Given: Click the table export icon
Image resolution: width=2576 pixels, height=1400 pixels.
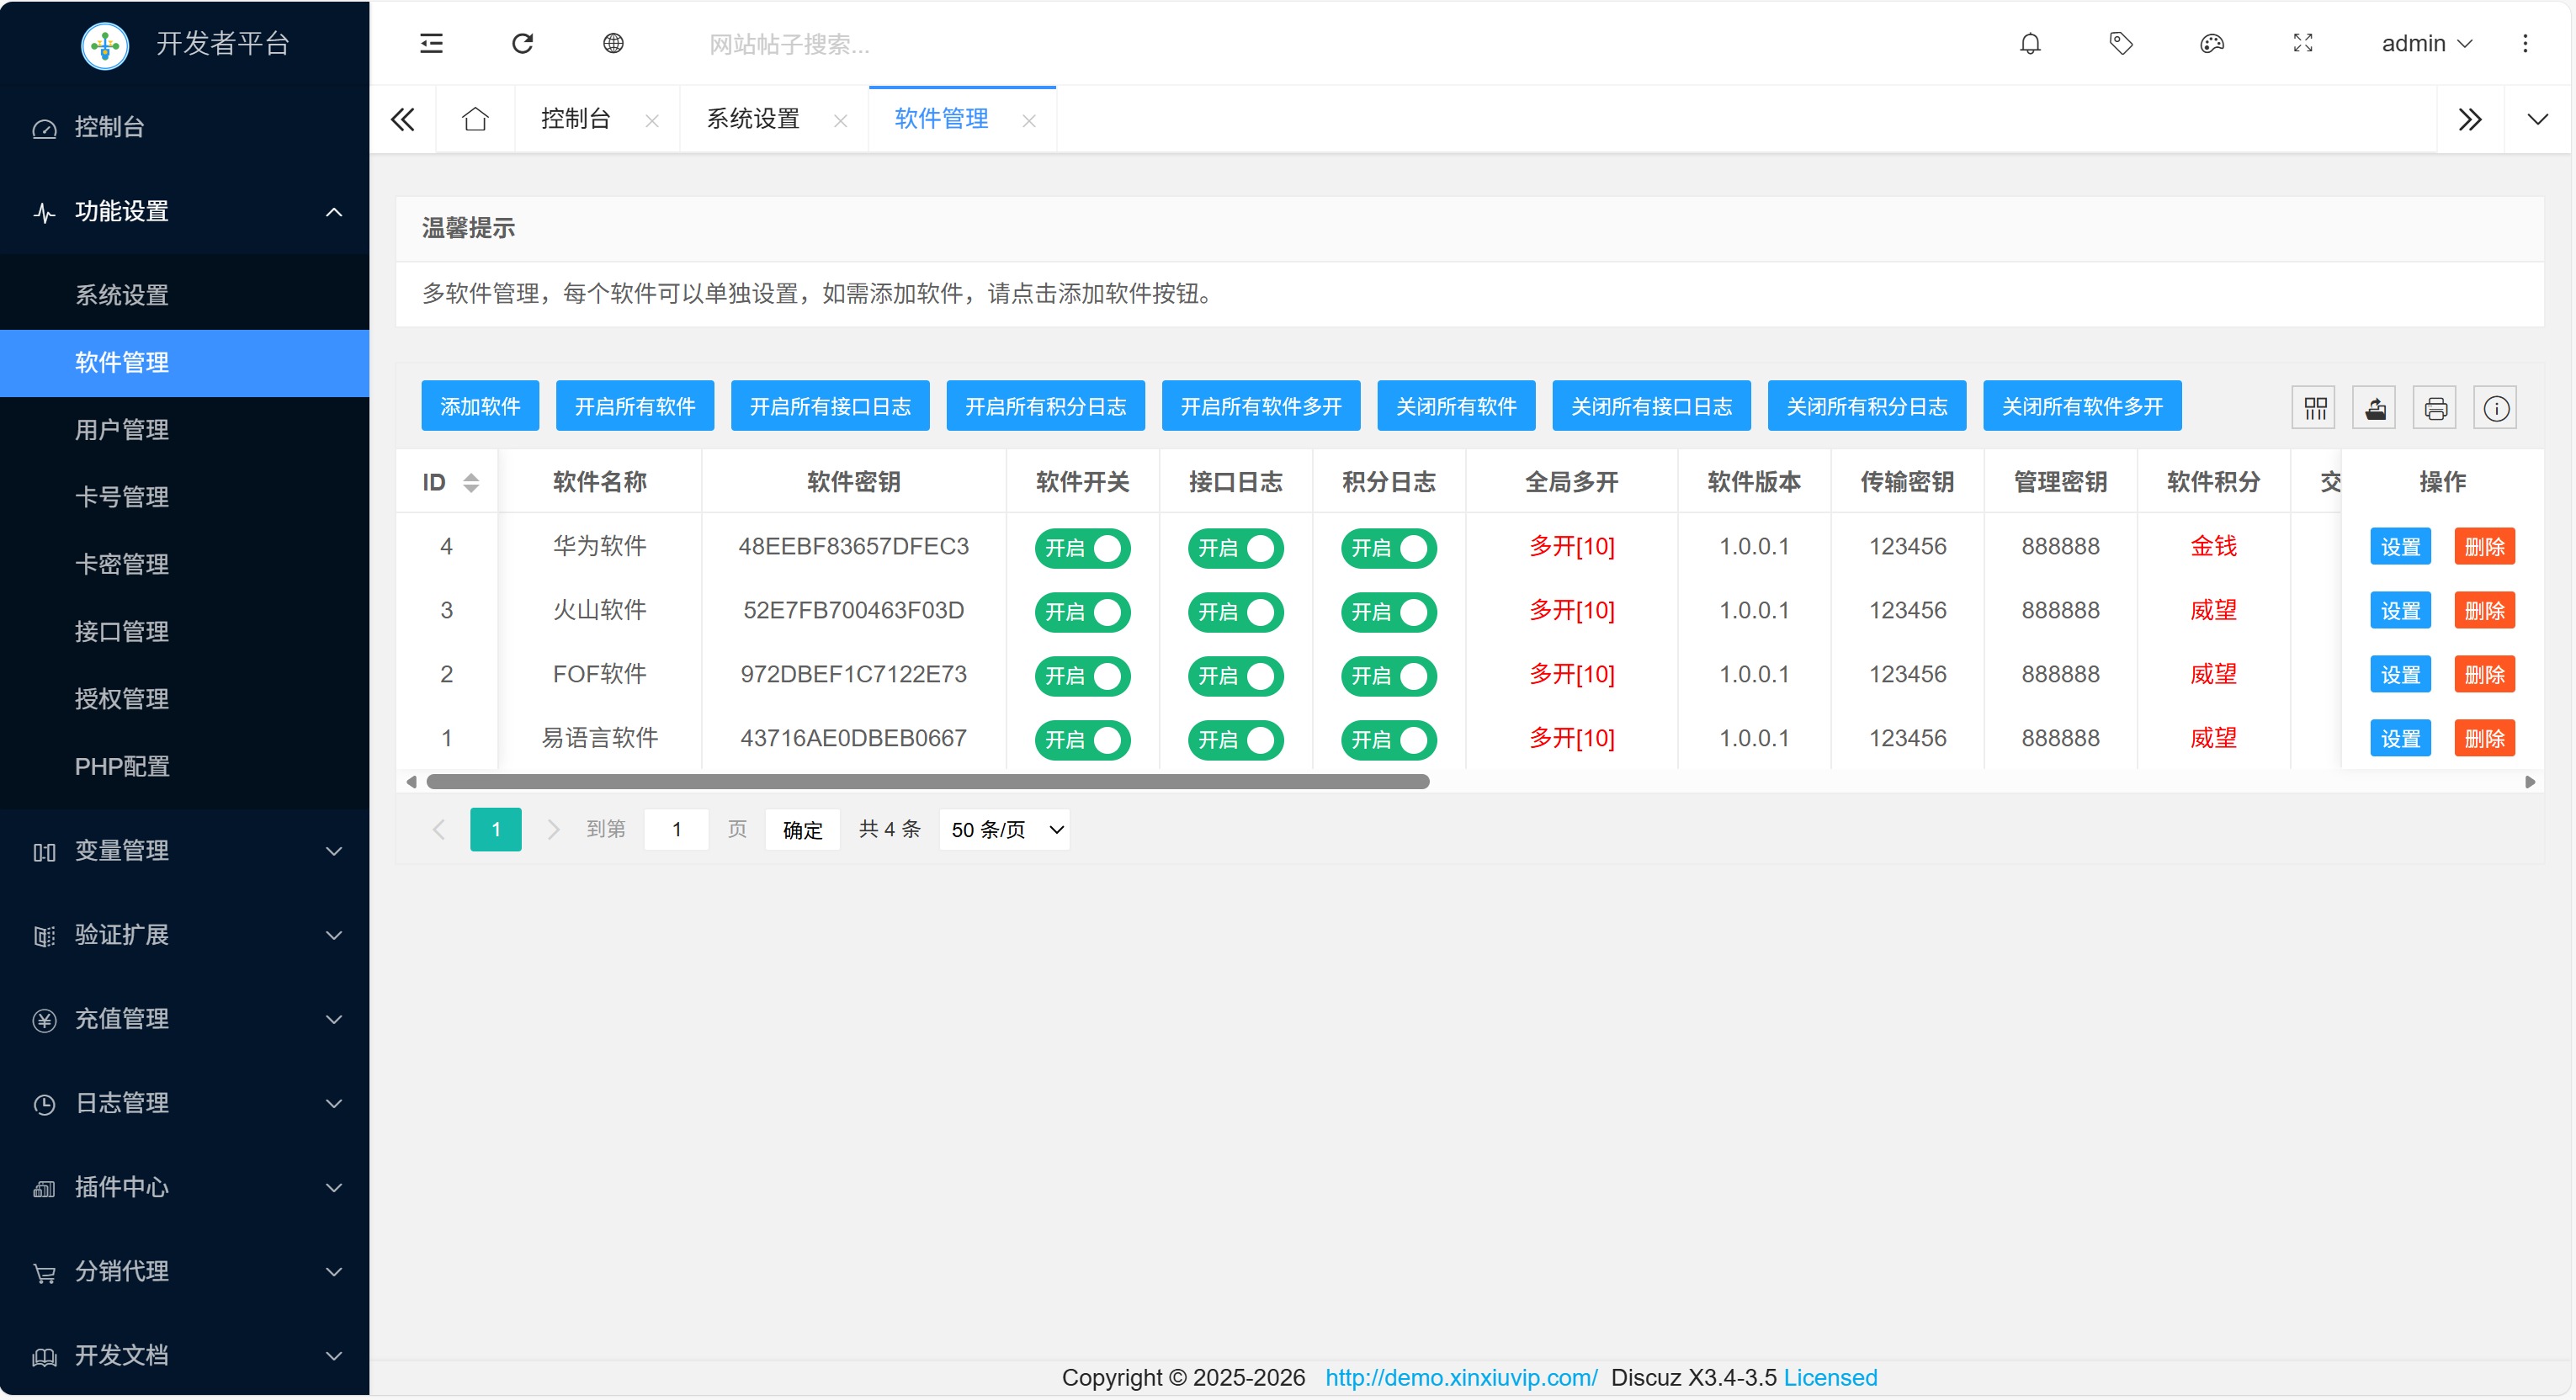Looking at the screenshot, I should (2374, 408).
